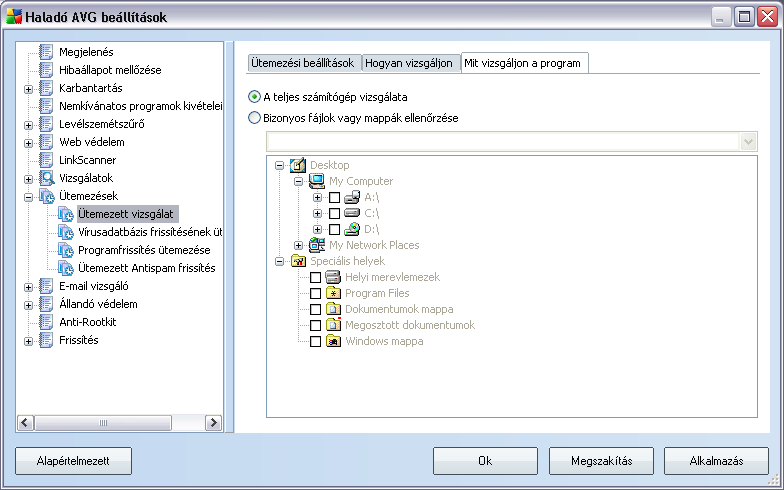
Task: Expand the Karbantartás node
Action: click(x=28, y=89)
